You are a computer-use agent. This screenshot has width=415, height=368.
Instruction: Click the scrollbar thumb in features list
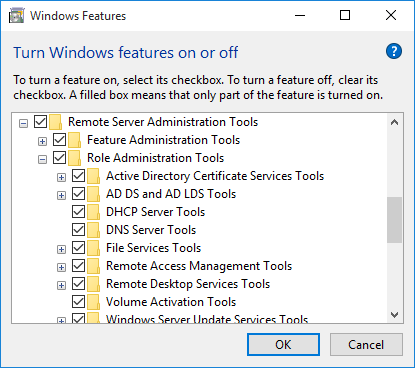pos(394,220)
